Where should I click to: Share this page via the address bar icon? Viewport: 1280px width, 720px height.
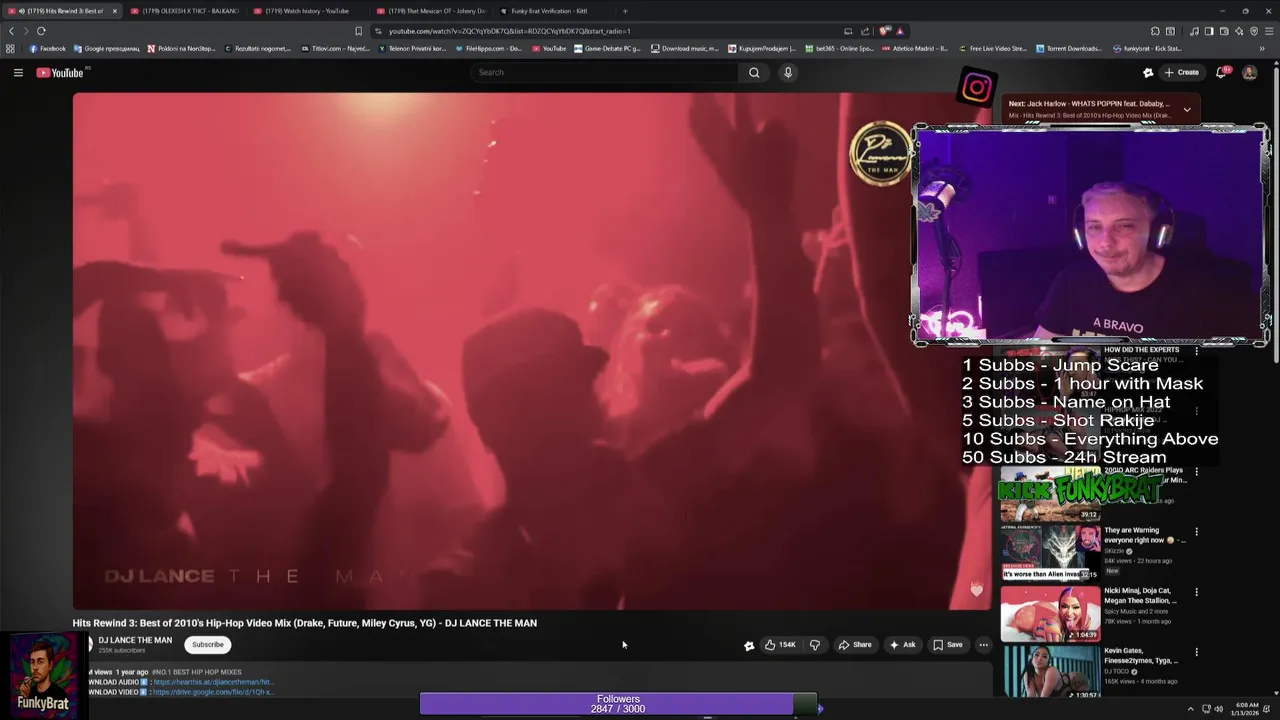point(865,31)
